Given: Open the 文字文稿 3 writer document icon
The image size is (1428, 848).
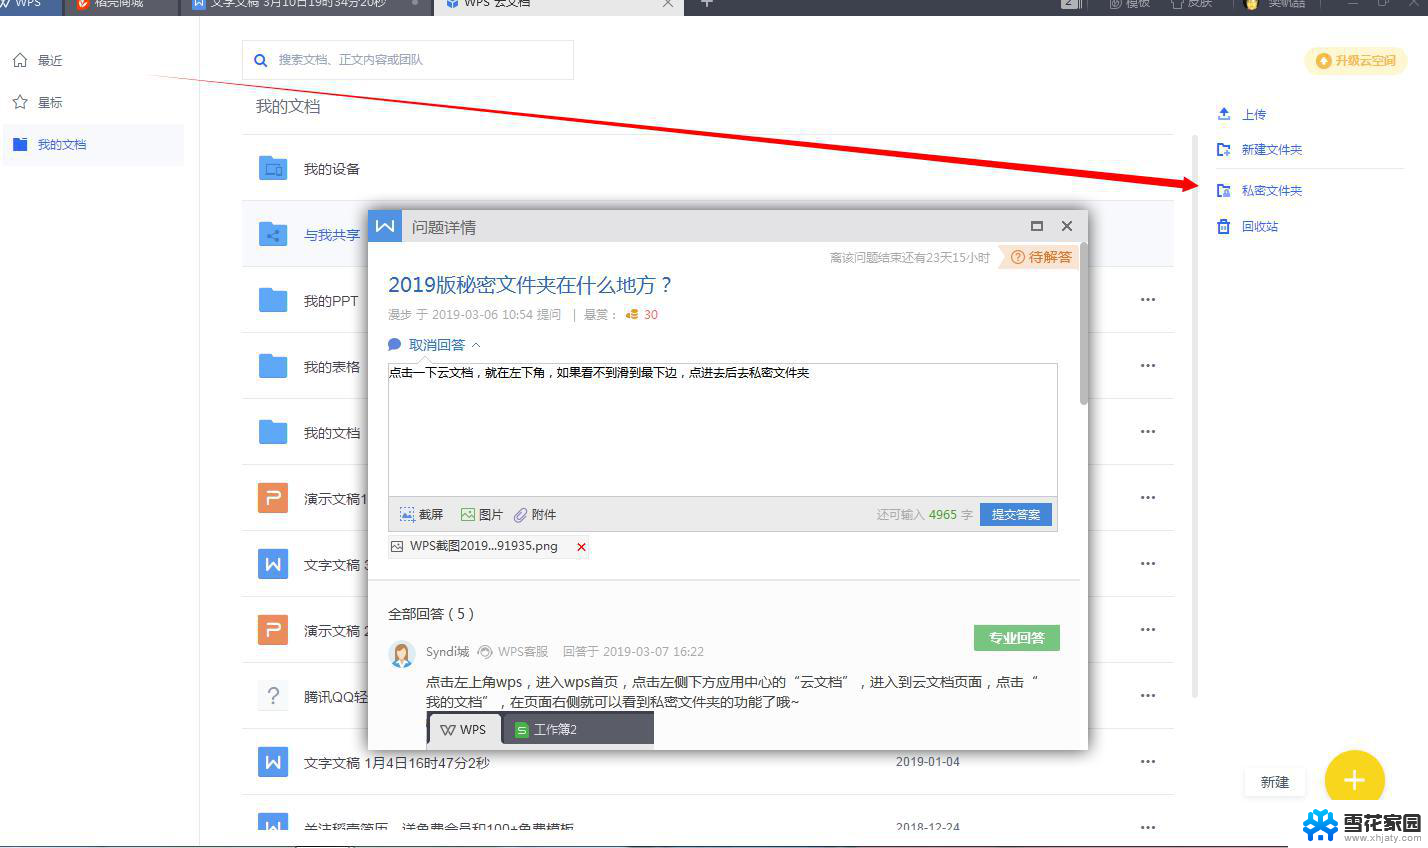Looking at the screenshot, I should (273, 565).
